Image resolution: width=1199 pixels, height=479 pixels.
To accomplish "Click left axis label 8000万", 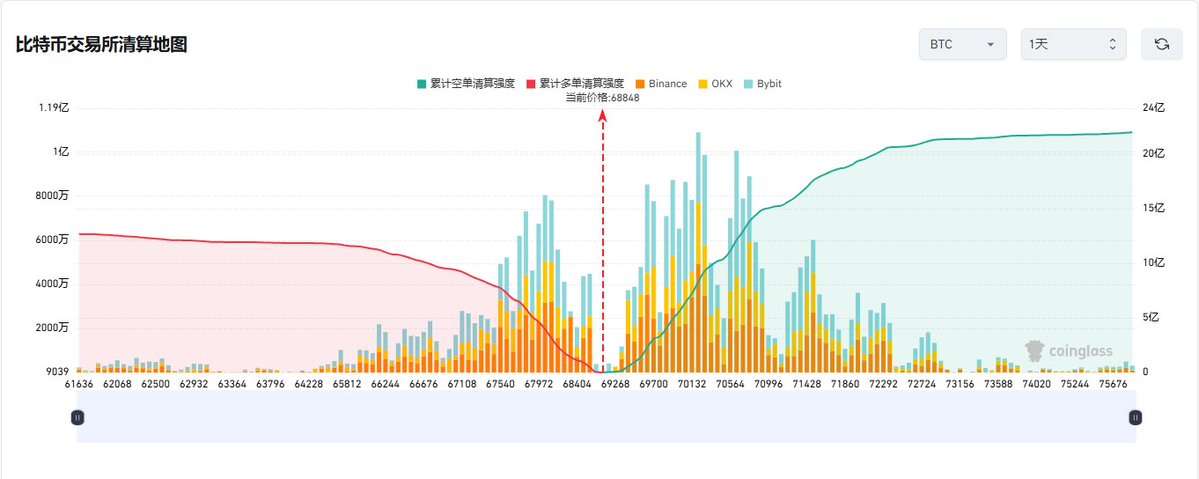I will [x=53, y=196].
